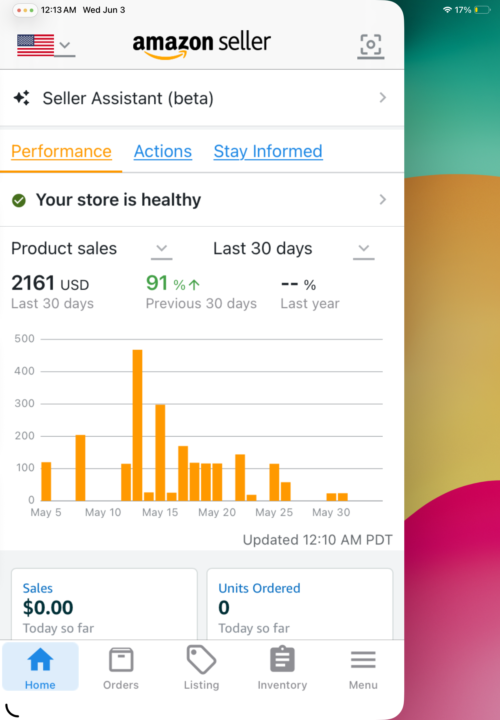
Task: Switch to the Stay Informed tab
Action: click(x=268, y=151)
